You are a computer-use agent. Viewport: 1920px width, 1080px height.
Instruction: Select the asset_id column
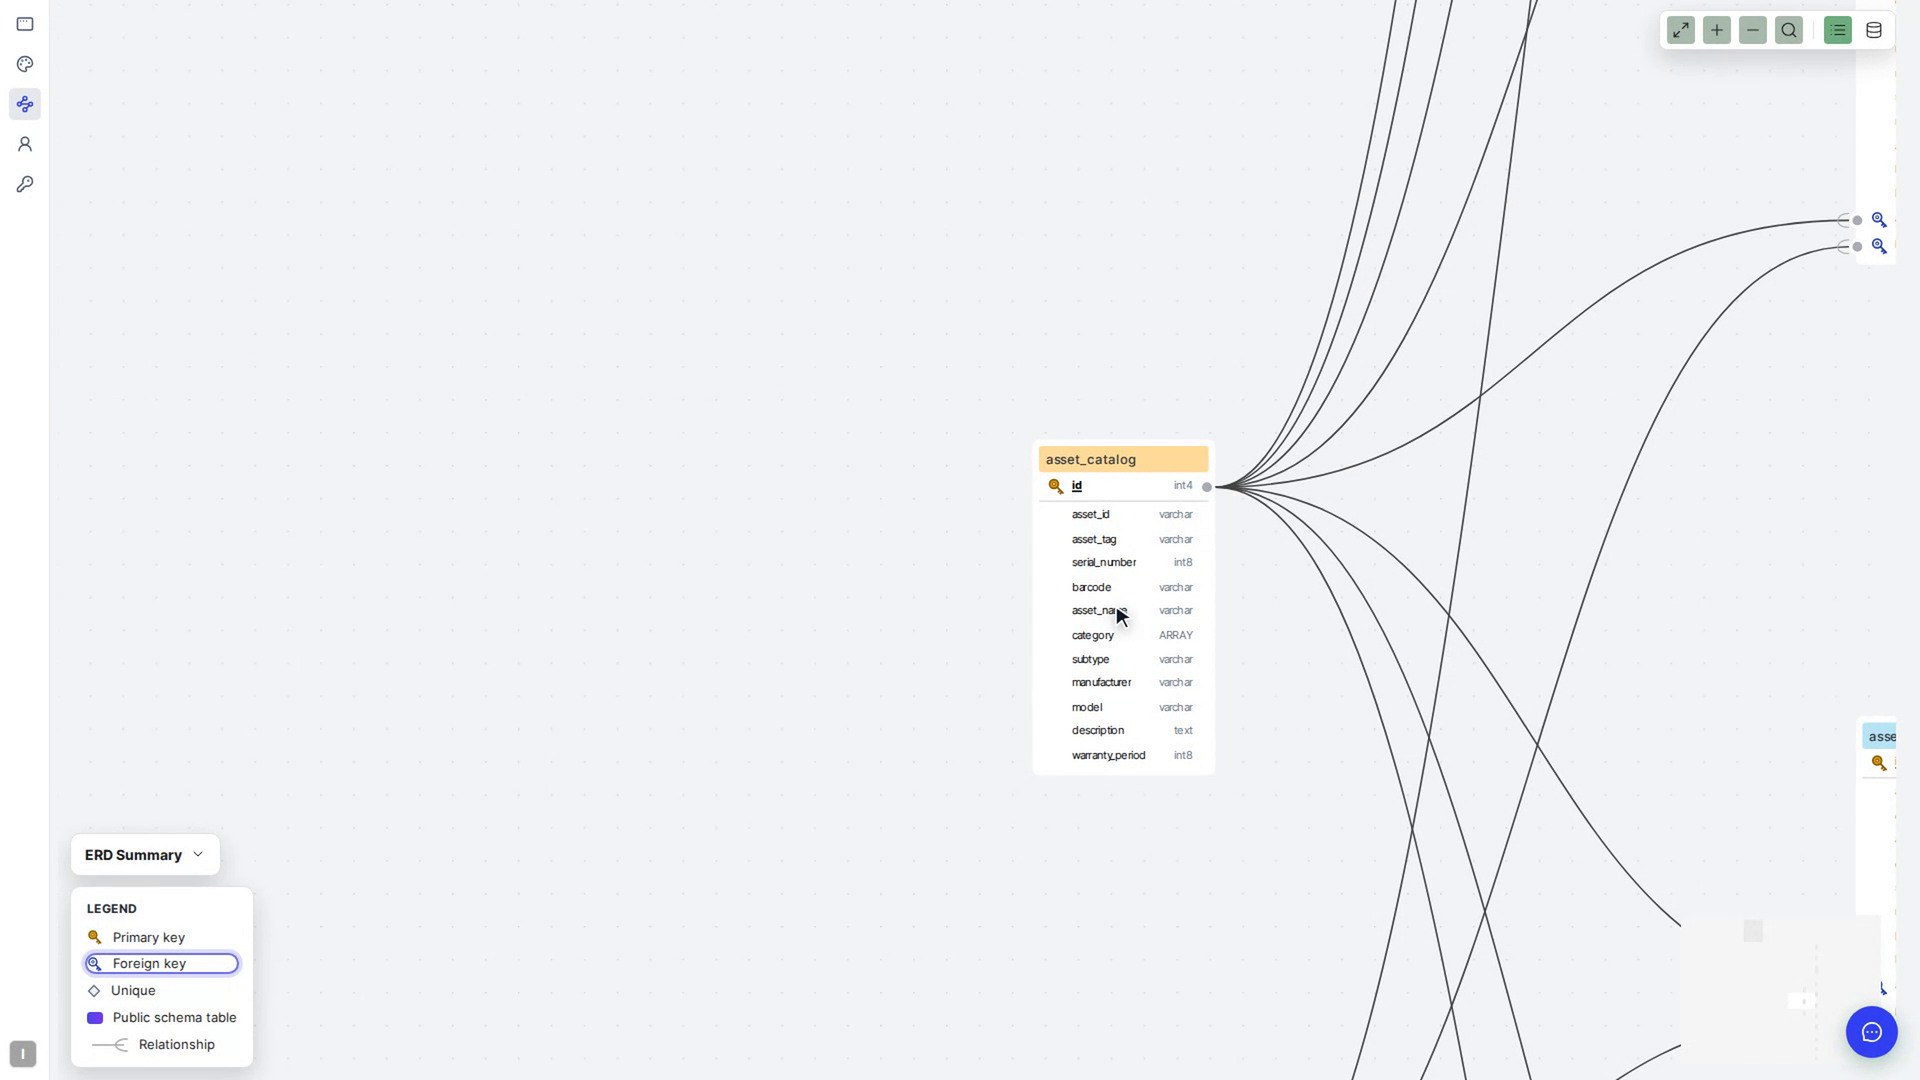pyautogui.click(x=1123, y=514)
